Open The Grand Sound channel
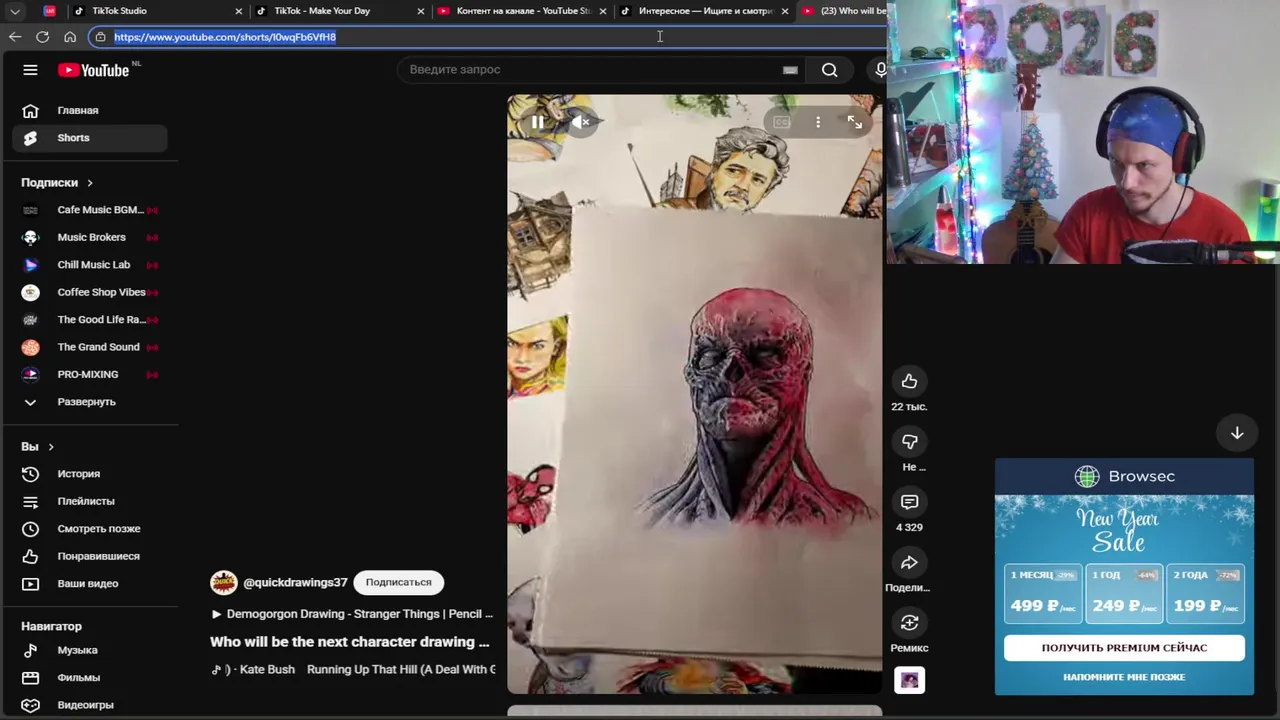 [x=90, y=347]
